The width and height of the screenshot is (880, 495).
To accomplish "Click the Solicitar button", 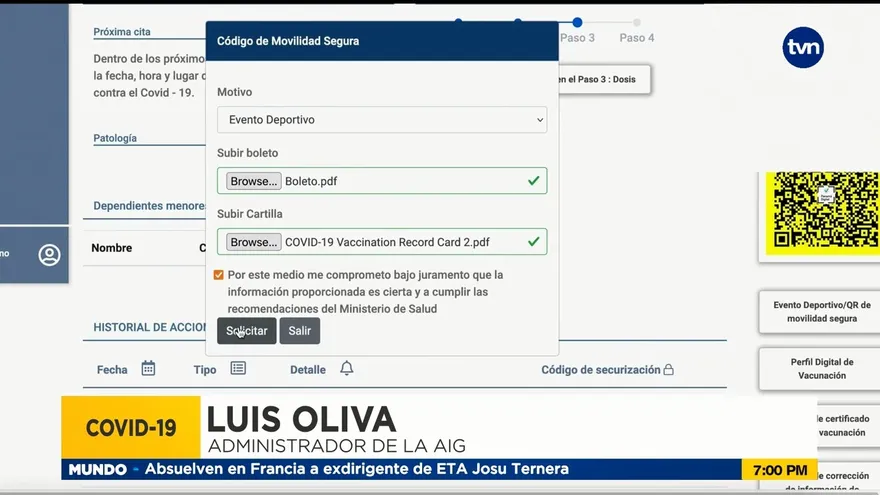I will coord(246,331).
